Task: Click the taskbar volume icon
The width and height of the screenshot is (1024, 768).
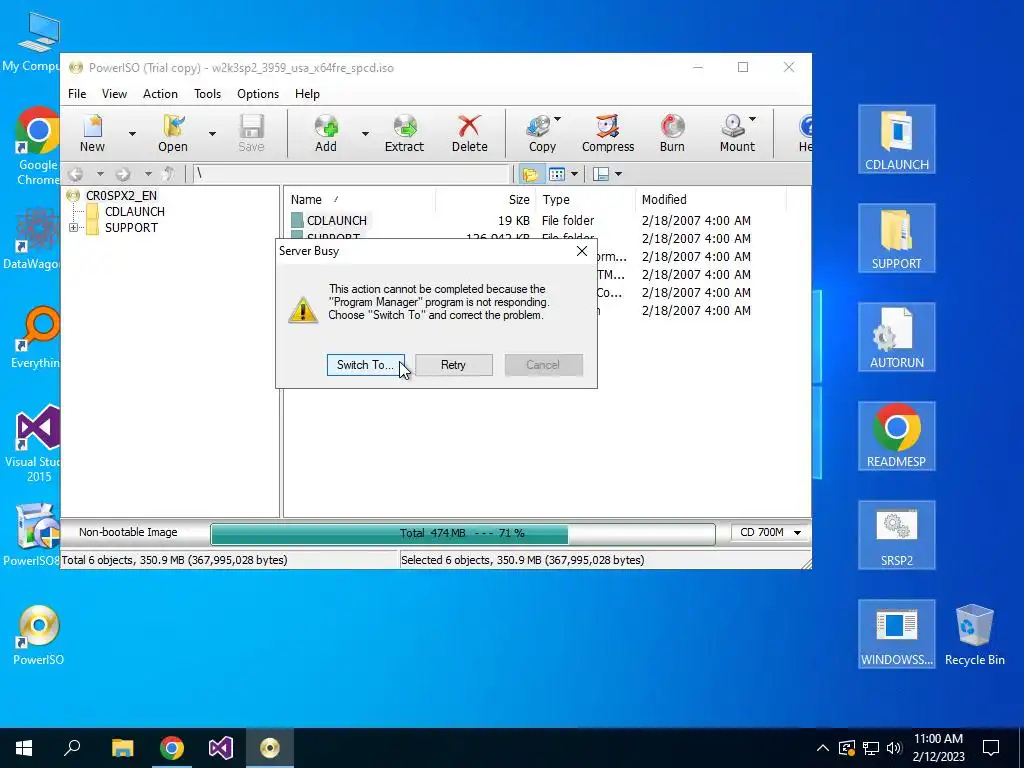Action: click(895, 748)
